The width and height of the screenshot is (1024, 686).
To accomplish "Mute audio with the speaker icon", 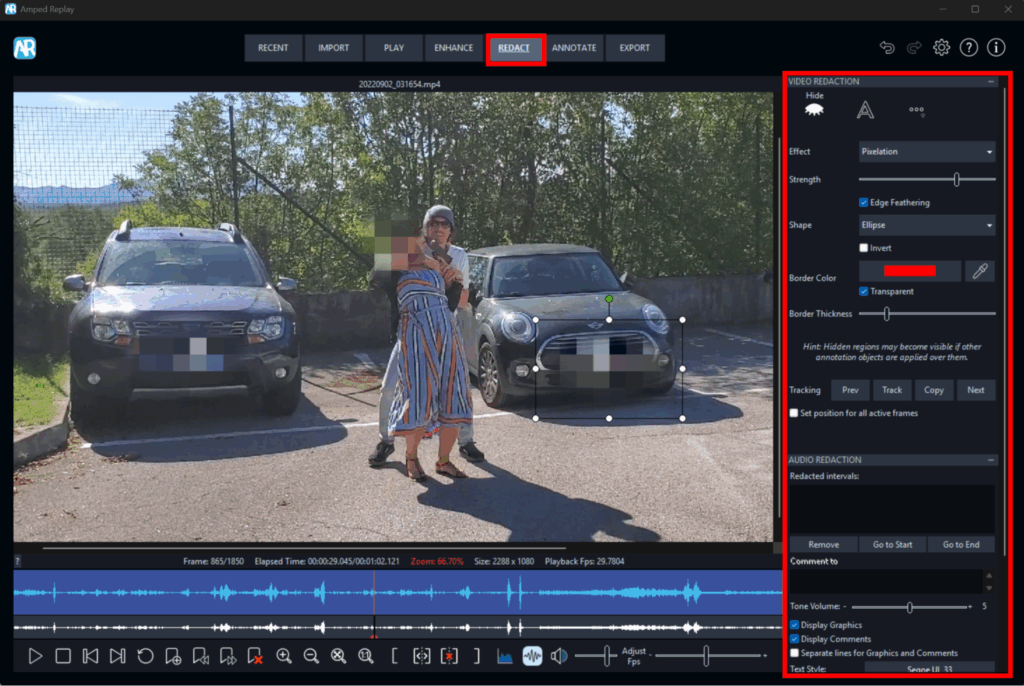I will (x=559, y=656).
